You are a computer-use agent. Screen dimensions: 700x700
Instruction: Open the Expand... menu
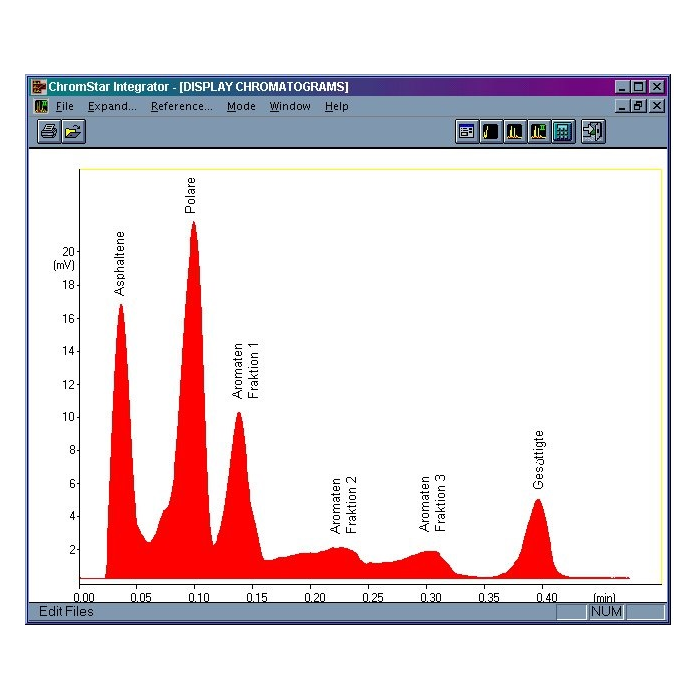(x=112, y=106)
